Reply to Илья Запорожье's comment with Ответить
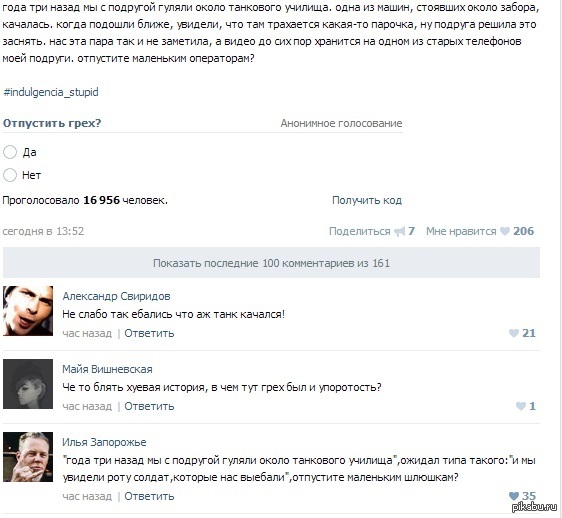Image resolution: width=562 pixels, height=518 pixels. 149,496
